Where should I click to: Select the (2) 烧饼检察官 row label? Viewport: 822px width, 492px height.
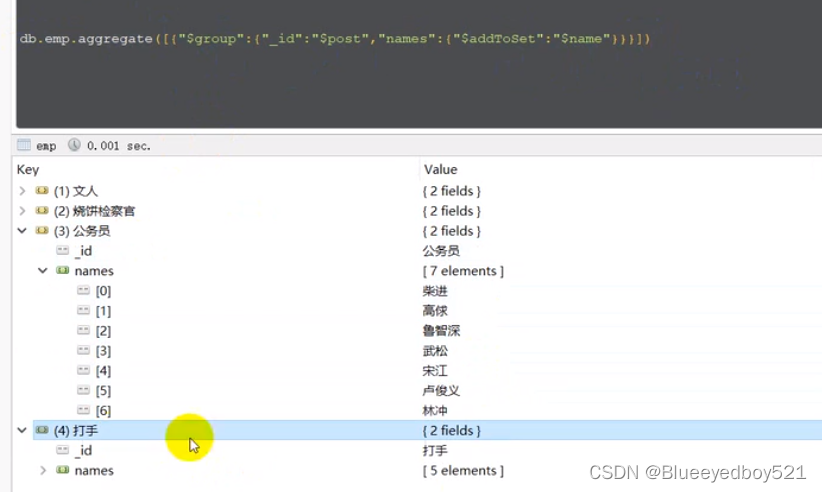[x=94, y=211]
